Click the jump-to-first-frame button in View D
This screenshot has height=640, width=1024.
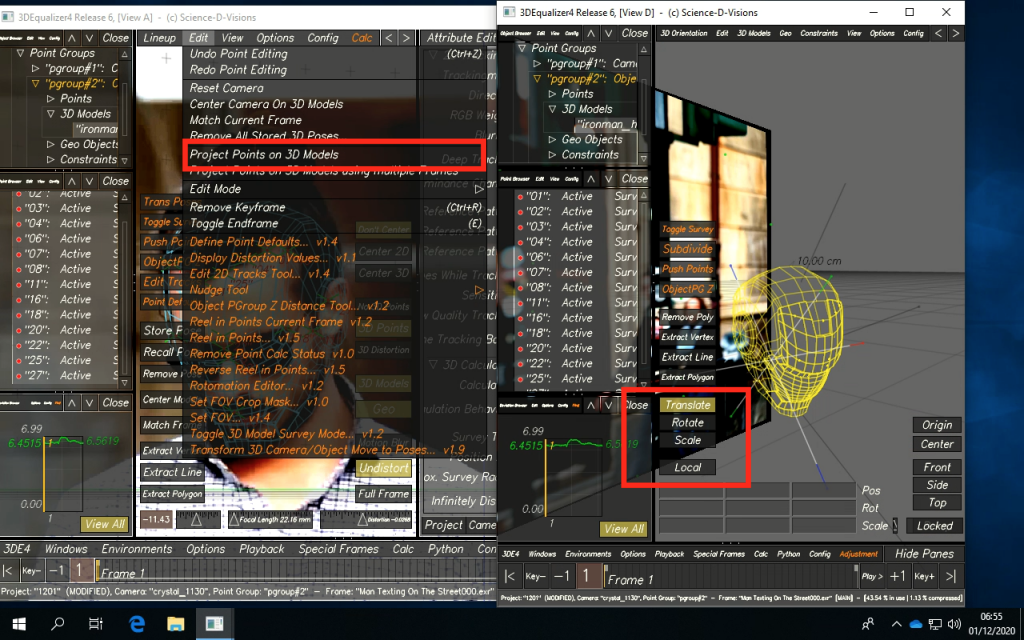pos(510,576)
